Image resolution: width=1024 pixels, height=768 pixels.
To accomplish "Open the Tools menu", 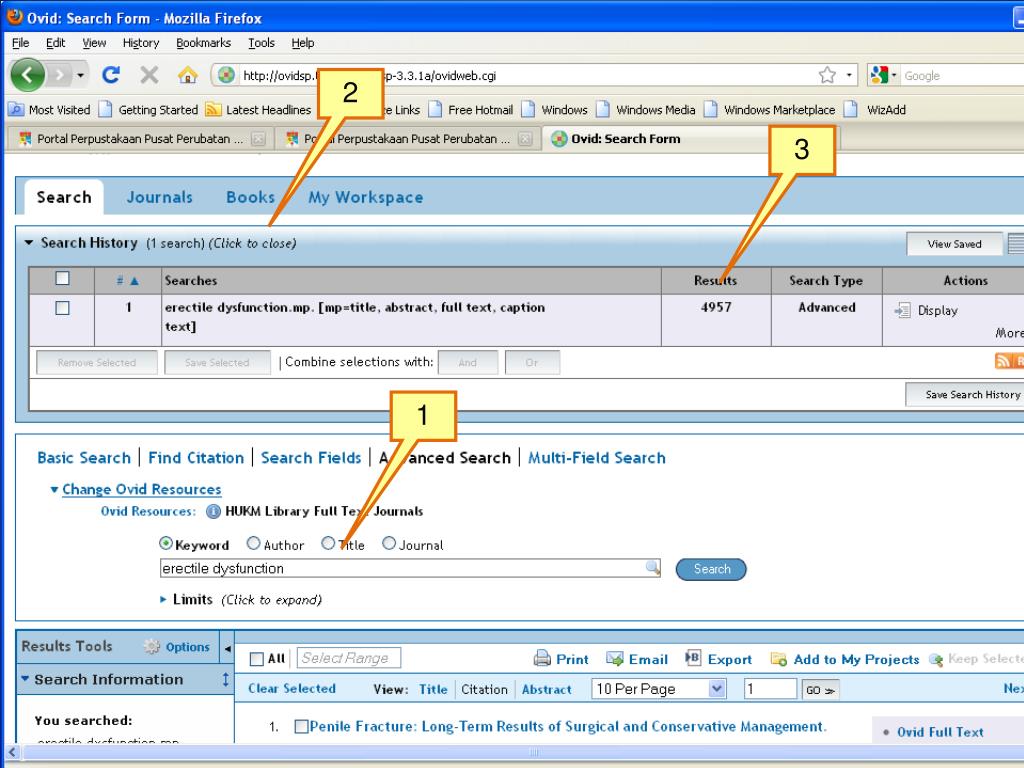I will (x=261, y=43).
